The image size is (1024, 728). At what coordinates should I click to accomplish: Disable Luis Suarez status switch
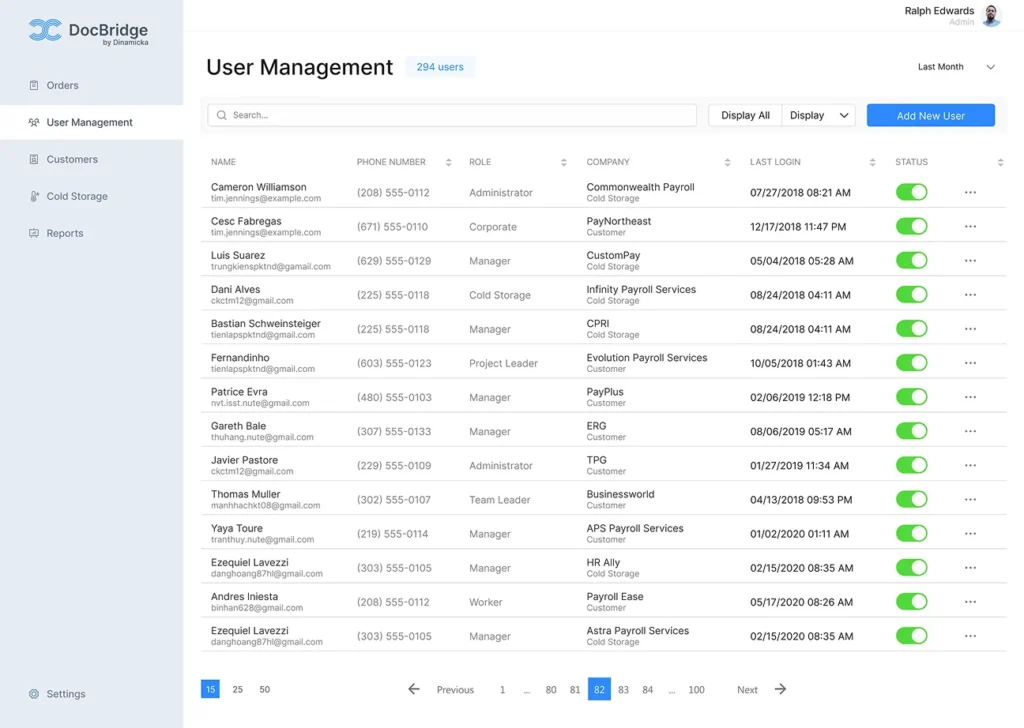(x=912, y=260)
